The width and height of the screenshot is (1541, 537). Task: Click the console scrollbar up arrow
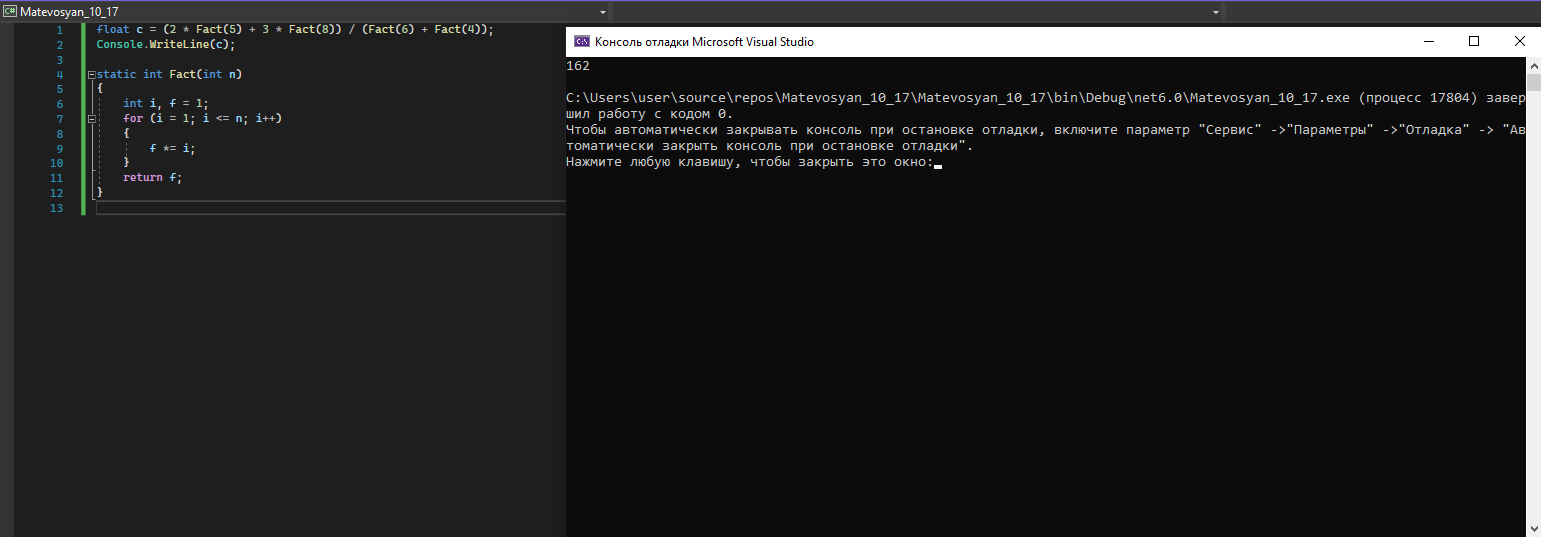click(x=1534, y=64)
